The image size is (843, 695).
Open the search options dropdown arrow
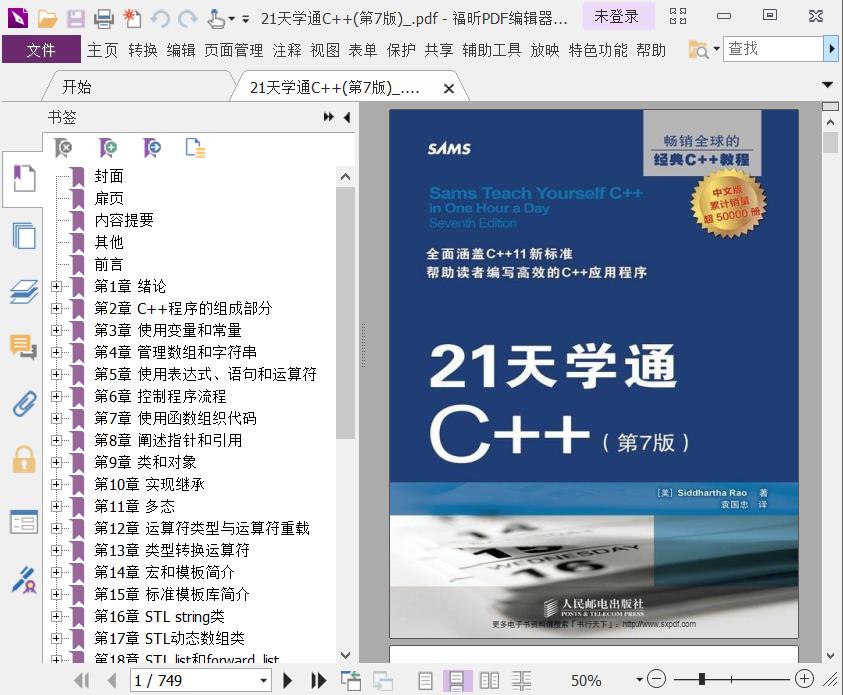click(717, 49)
